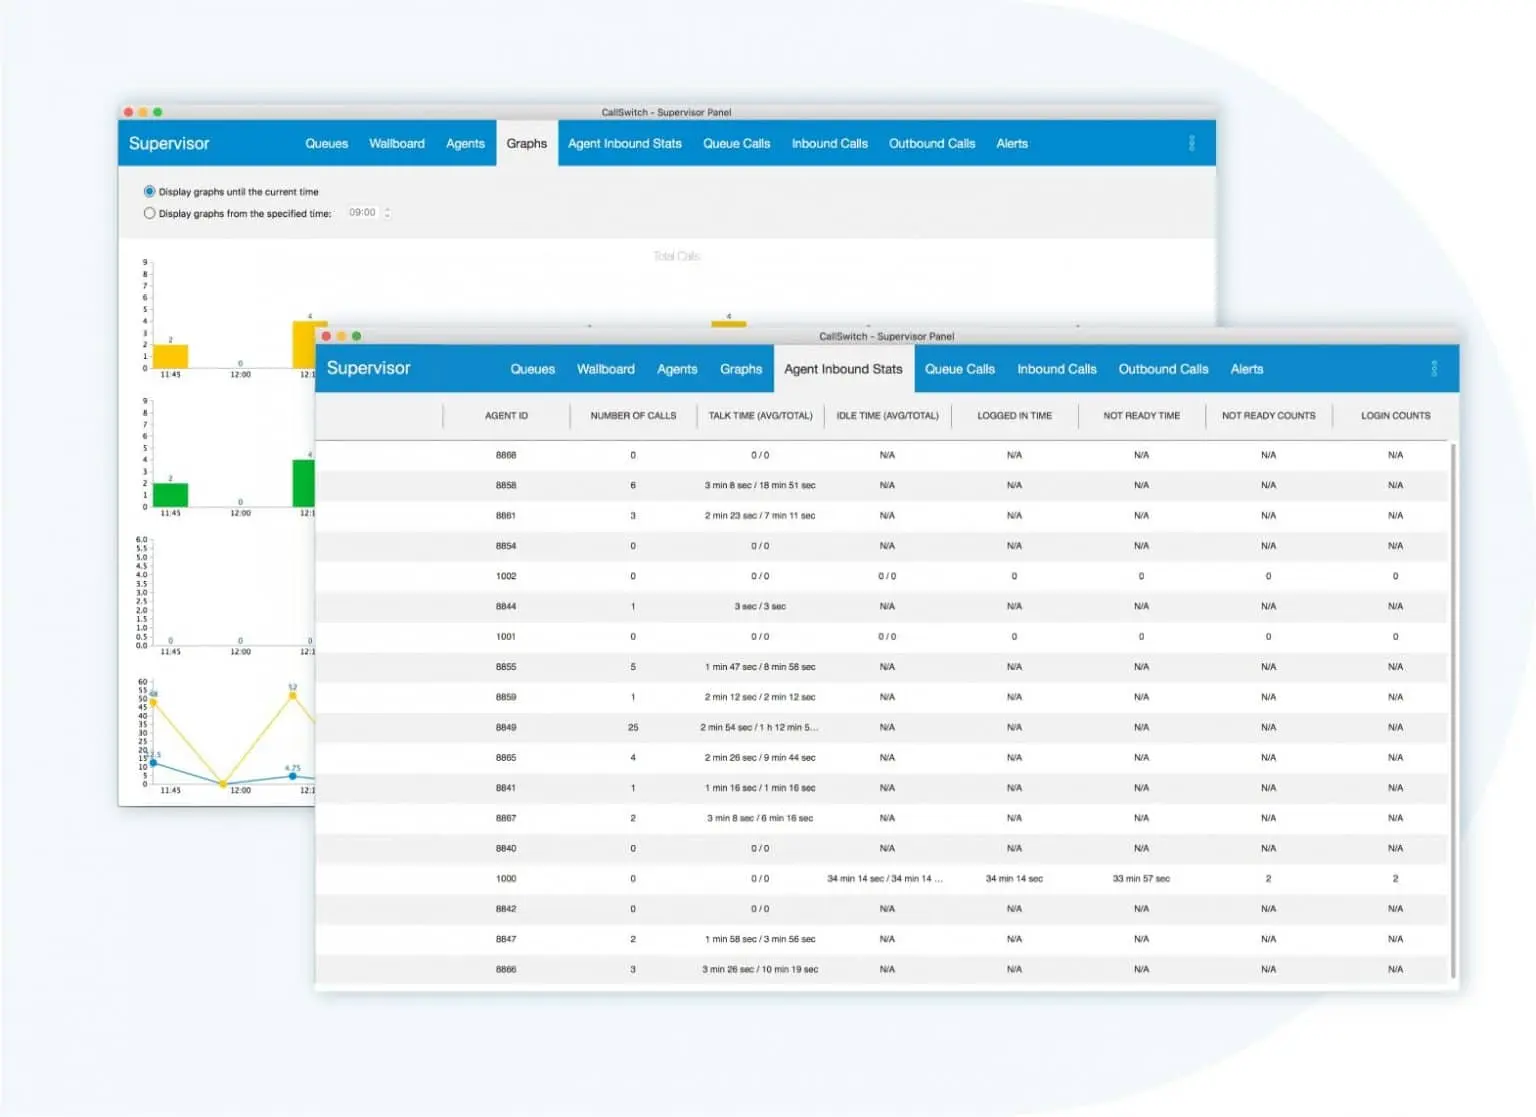This screenshot has width=1536, height=1117.
Task: Click the TALK TIME (AVG/TOTAL) column header
Action: (x=760, y=416)
